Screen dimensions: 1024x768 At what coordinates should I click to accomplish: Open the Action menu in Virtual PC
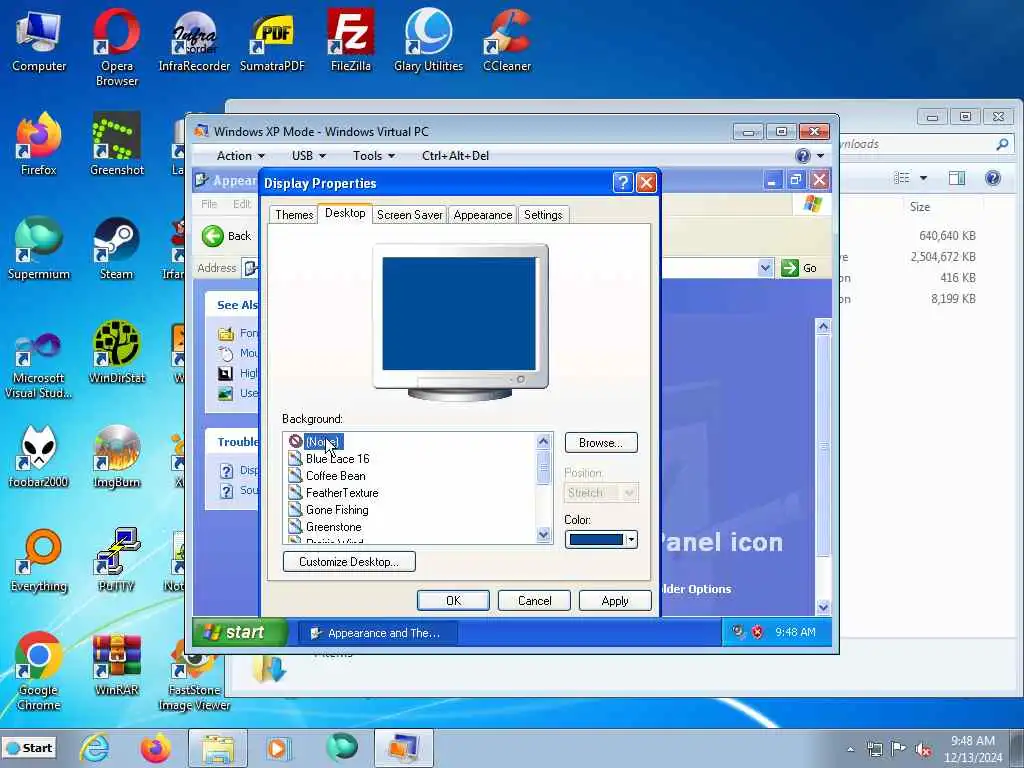[240, 155]
